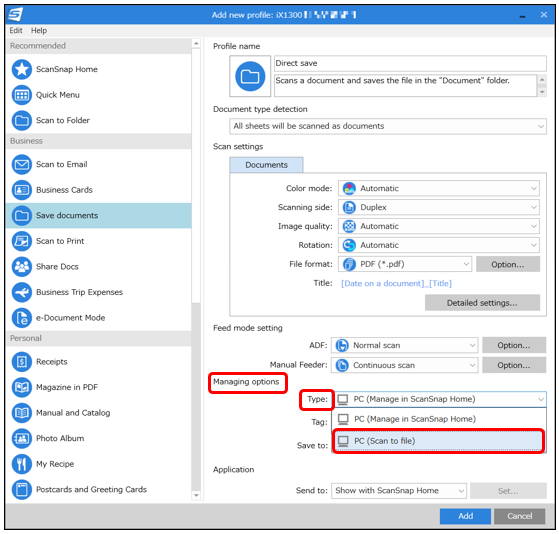The height and width of the screenshot is (534, 559).
Task: Select the Quick Menu profile entry
Action: point(98,95)
